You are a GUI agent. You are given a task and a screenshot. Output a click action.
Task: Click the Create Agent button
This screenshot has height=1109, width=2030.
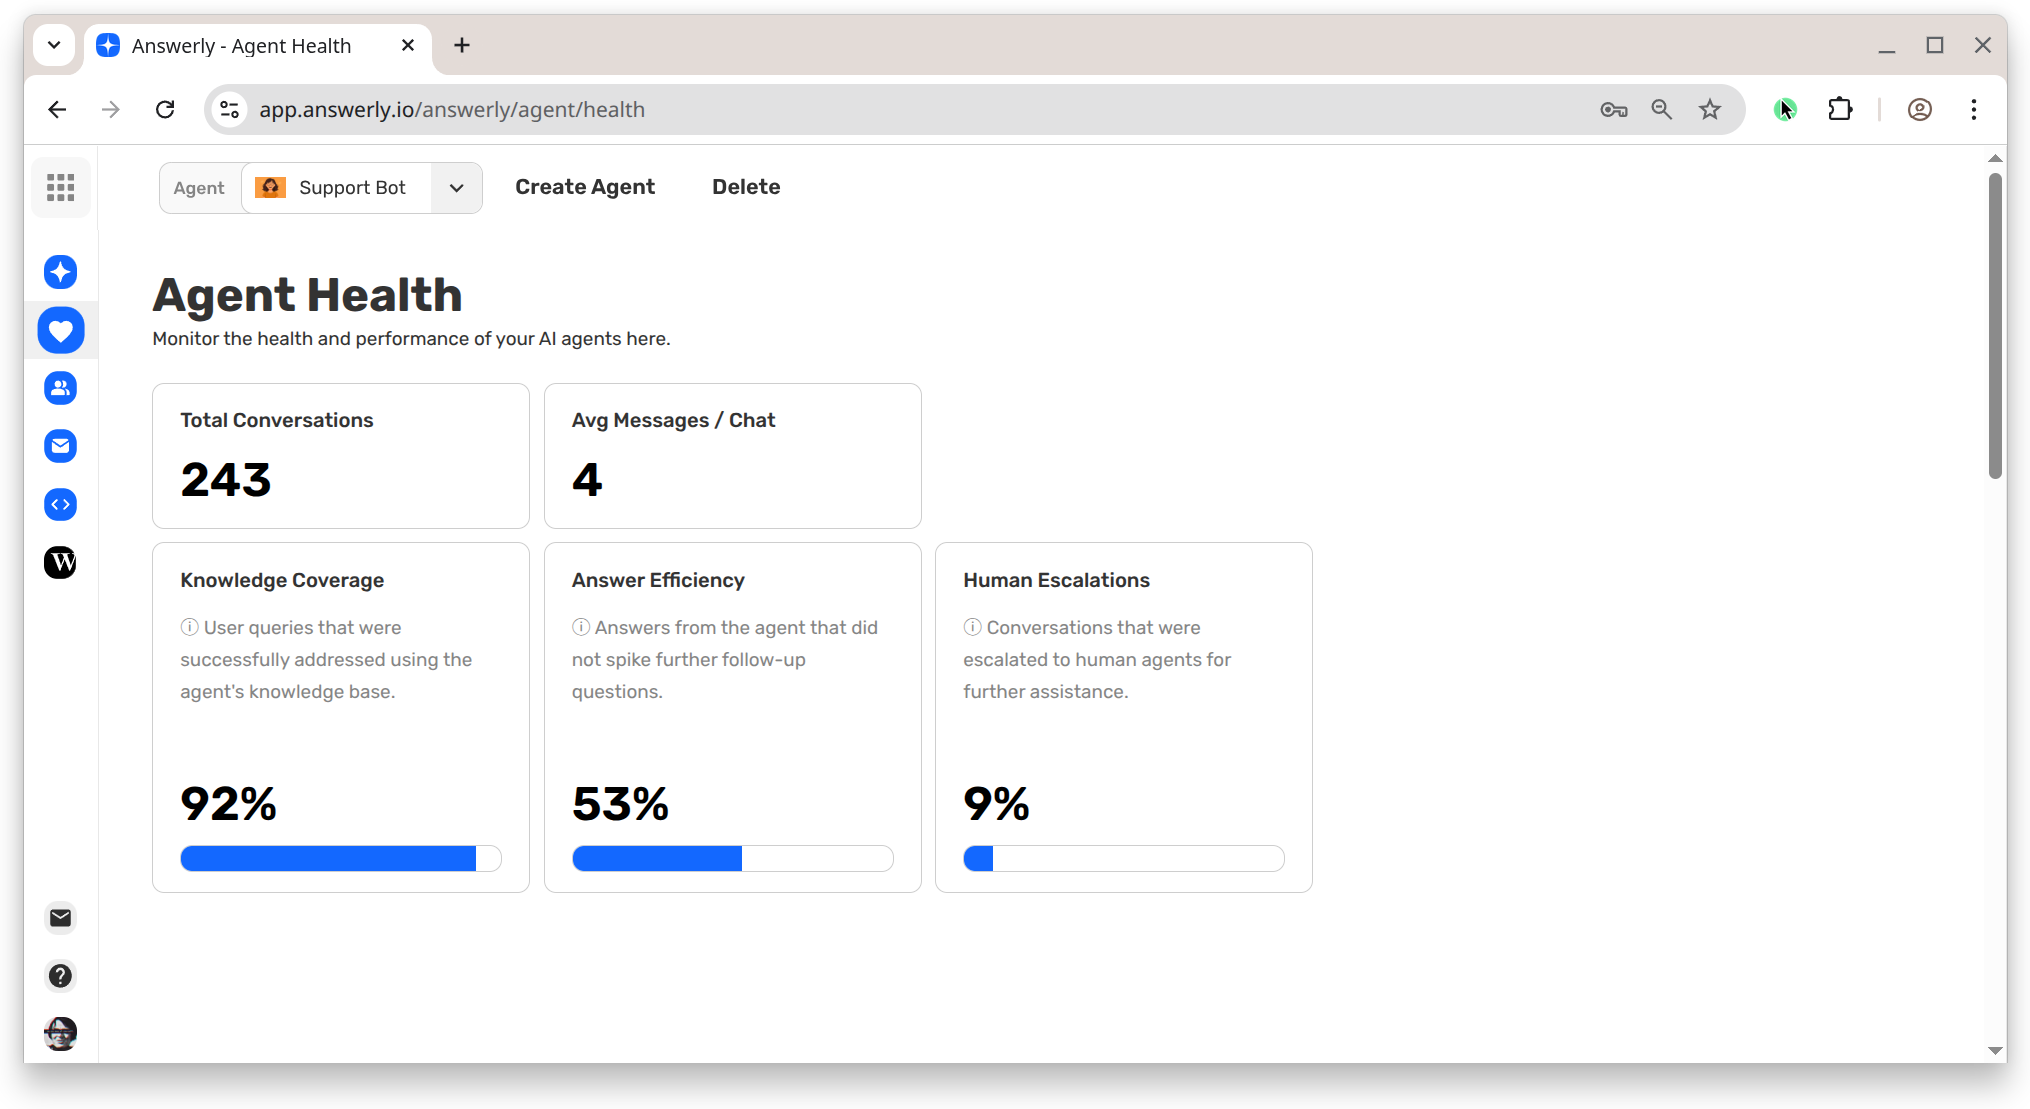[585, 186]
